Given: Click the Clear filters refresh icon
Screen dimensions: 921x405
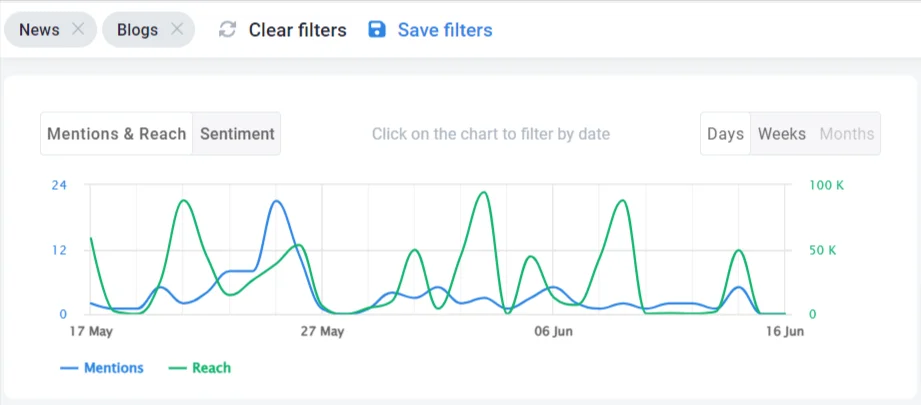Looking at the screenshot, I should [228, 30].
